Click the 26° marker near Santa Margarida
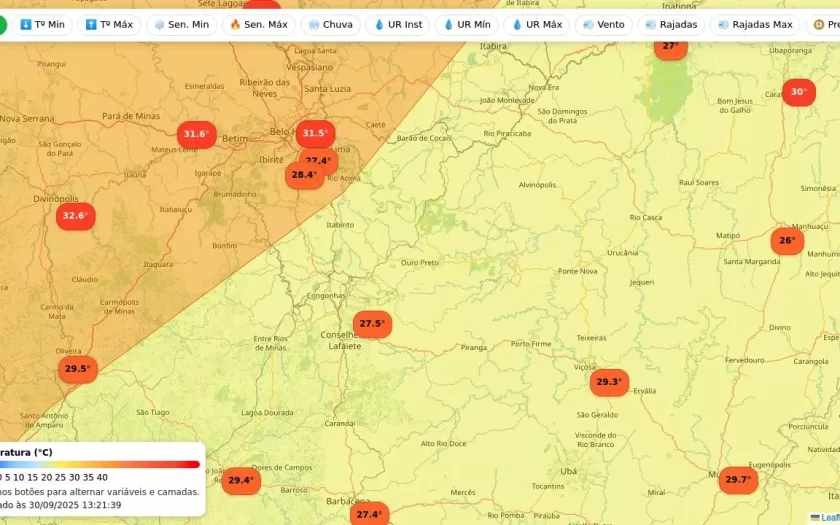Image resolution: width=840 pixels, height=525 pixels. (x=787, y=241)
